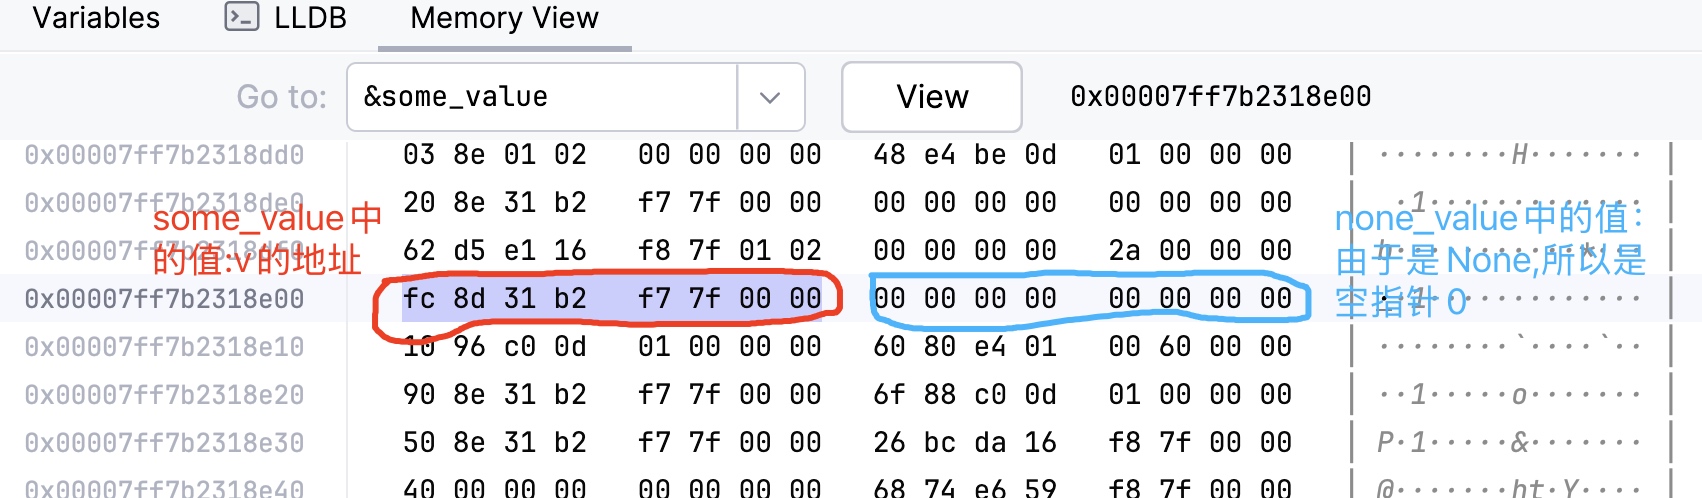Click the &some_value address input field

(543, 97)
